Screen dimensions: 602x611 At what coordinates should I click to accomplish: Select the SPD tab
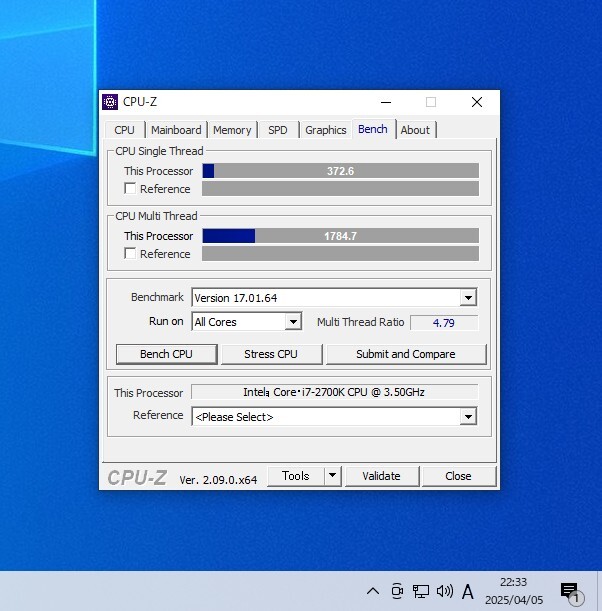tap(277, 130)
